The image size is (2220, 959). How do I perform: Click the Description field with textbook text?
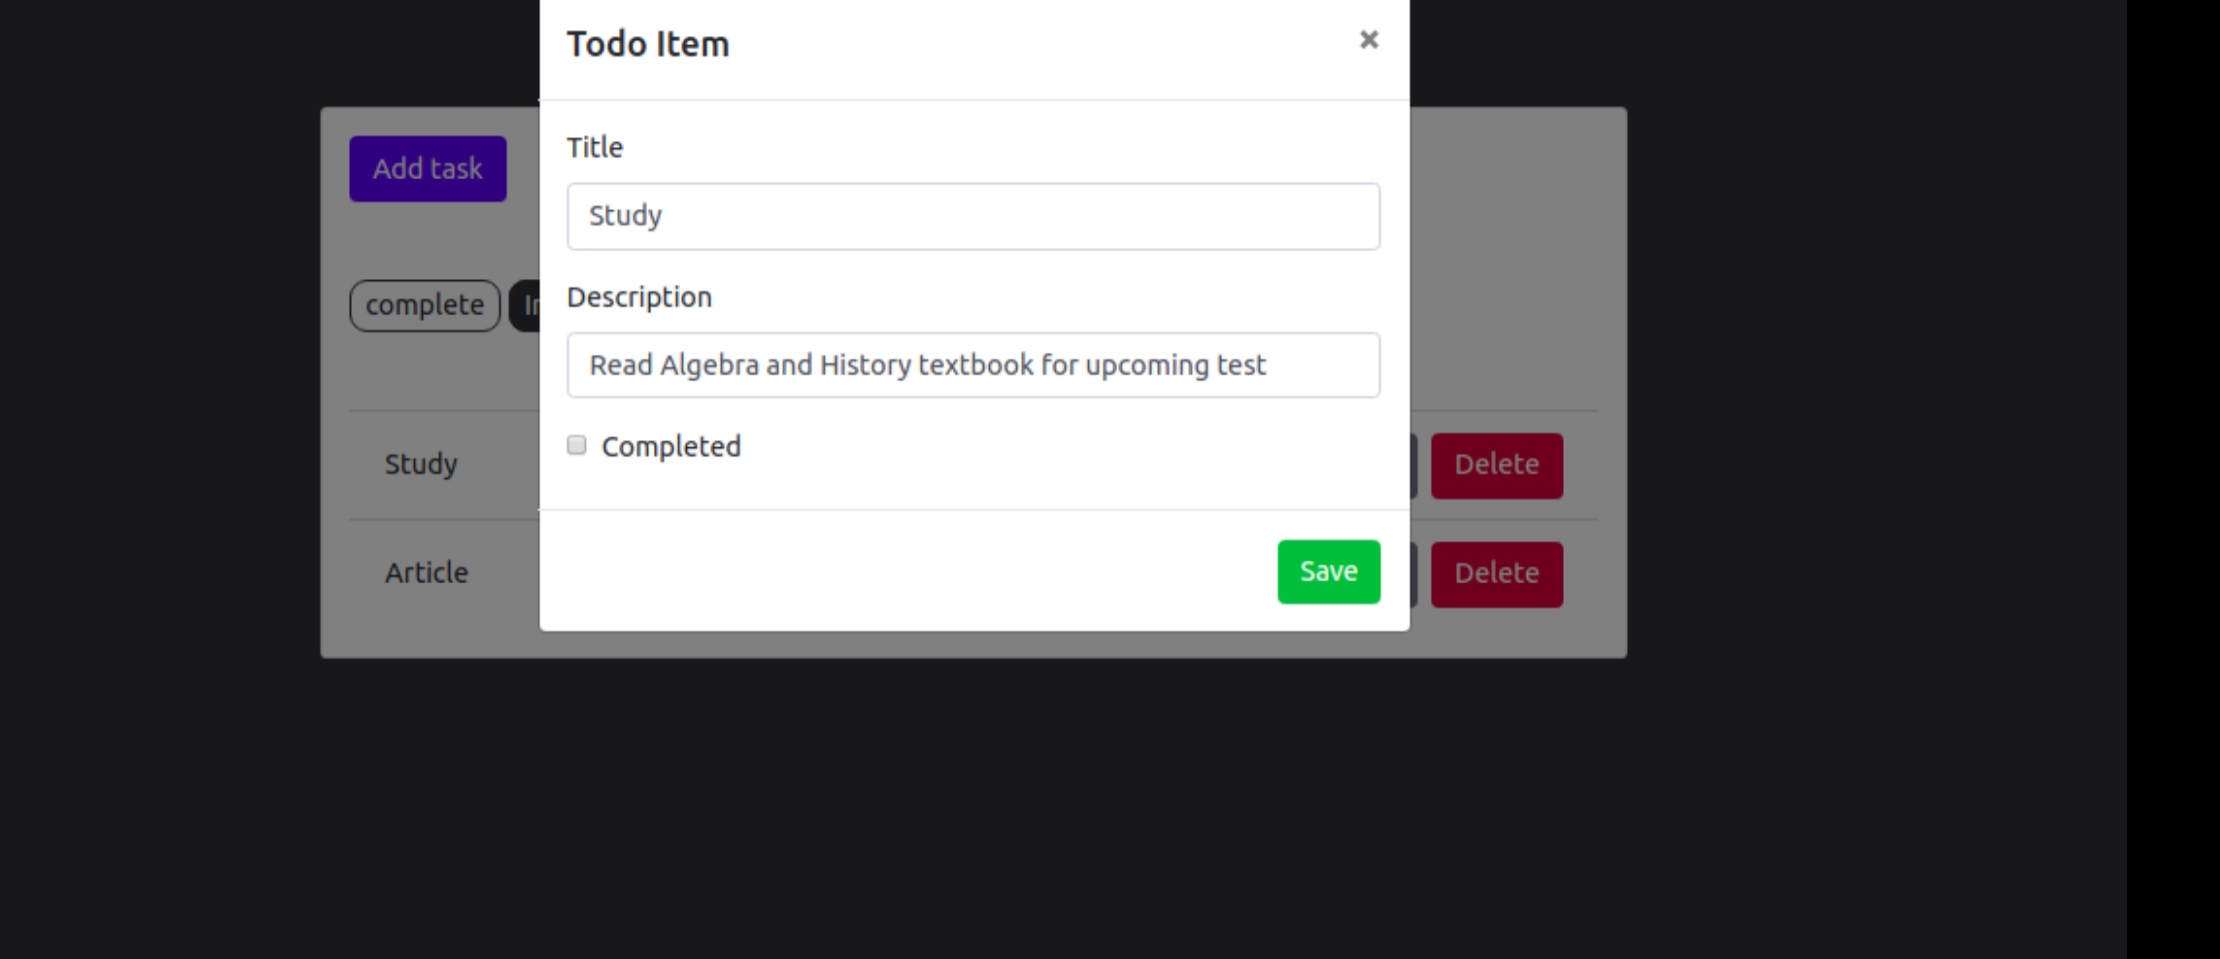pyautogui.click(x=973, y=365)
